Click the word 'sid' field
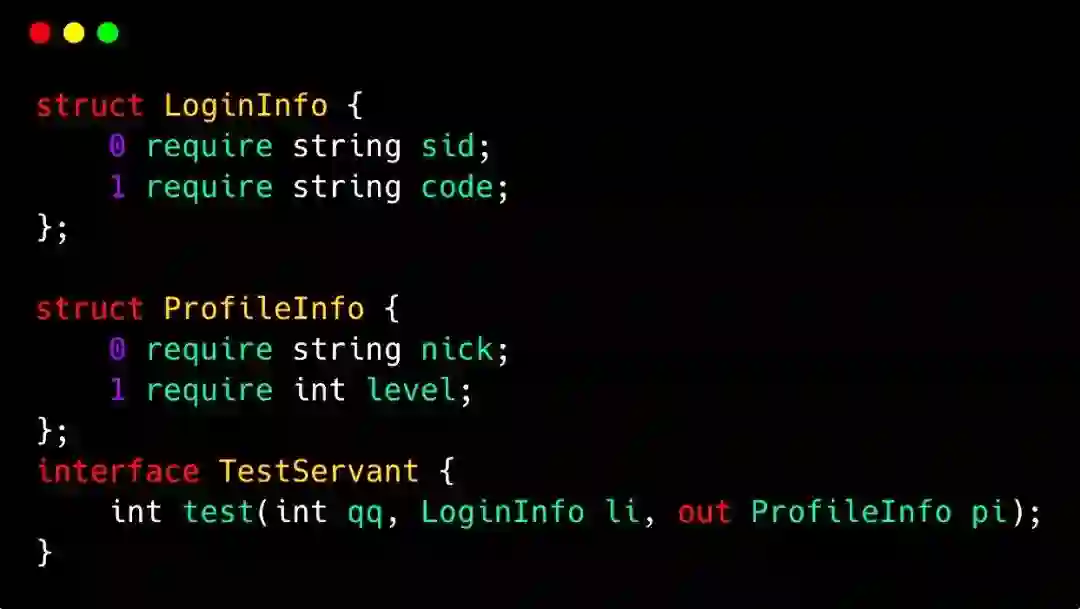The height and width of the screenshot is (609, 1080). 448,146
